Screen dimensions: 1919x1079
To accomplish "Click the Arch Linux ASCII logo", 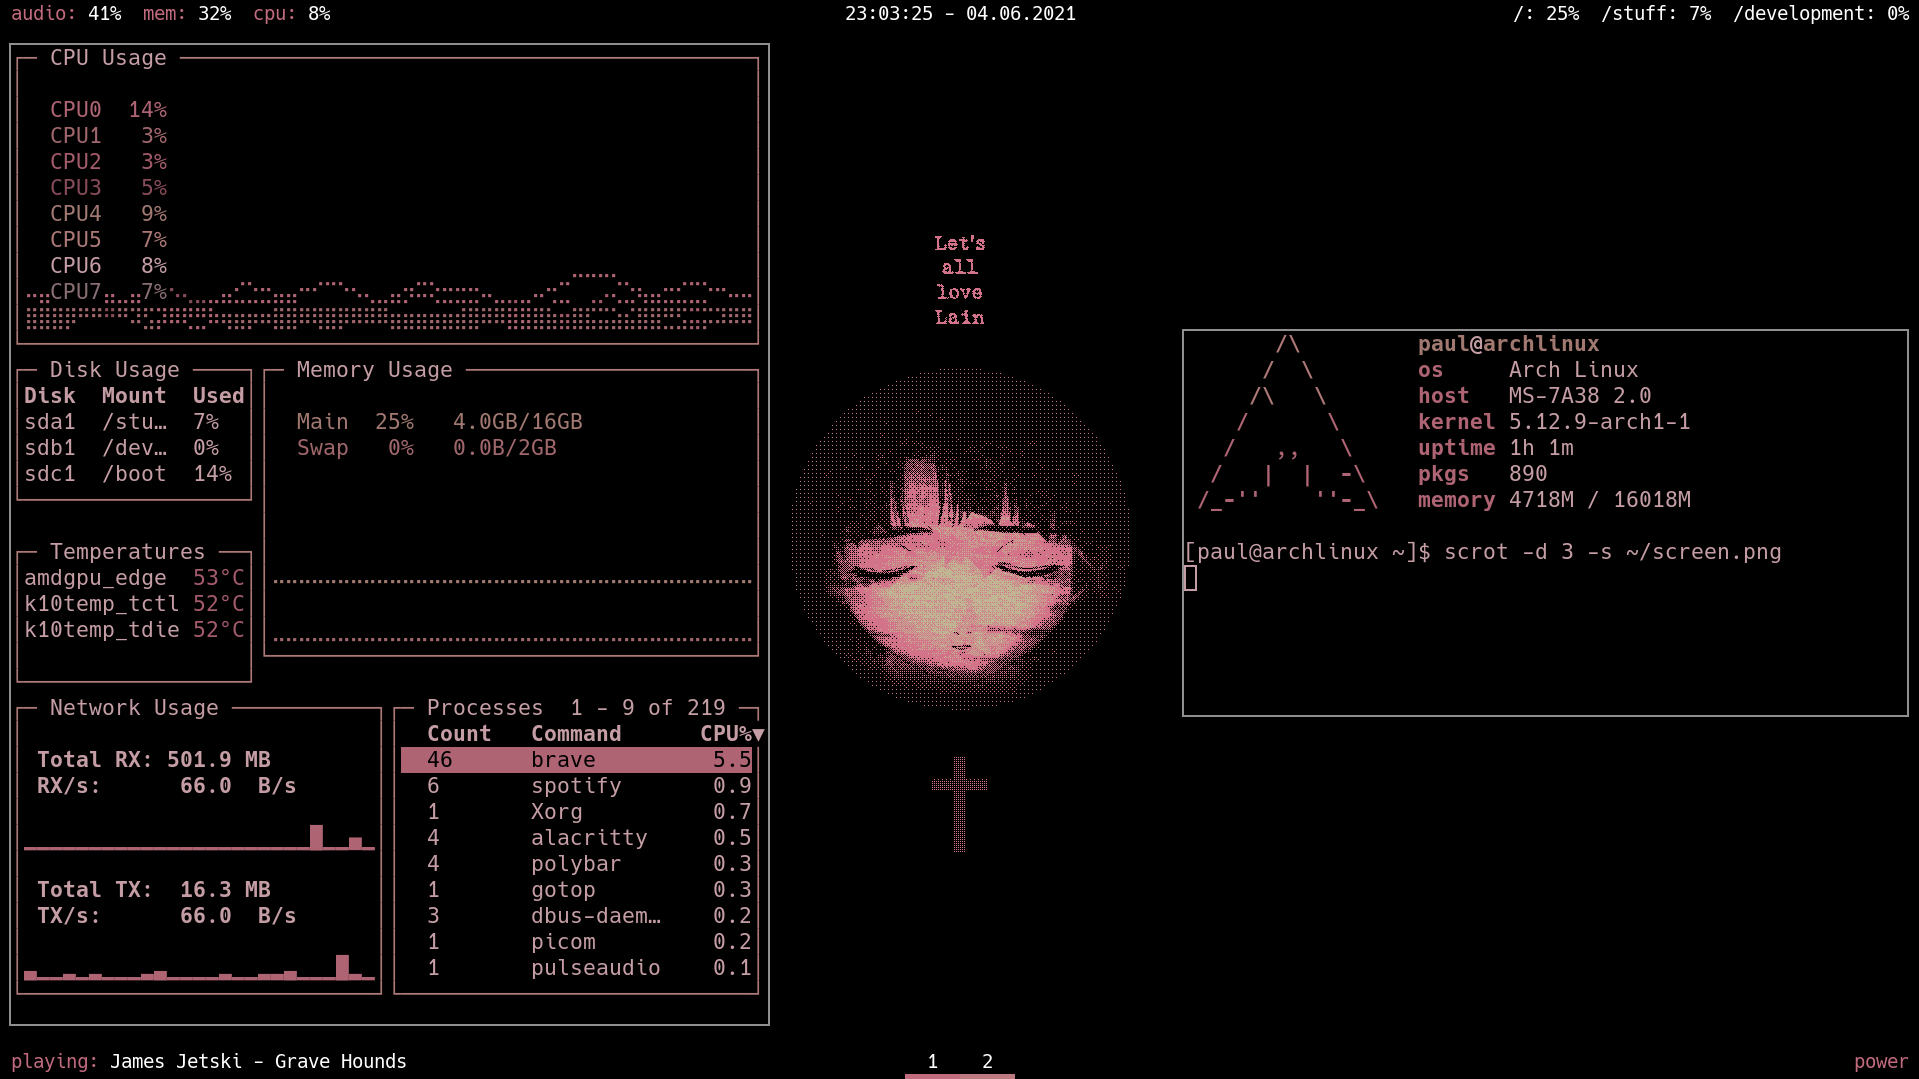I will point(1288,422).
